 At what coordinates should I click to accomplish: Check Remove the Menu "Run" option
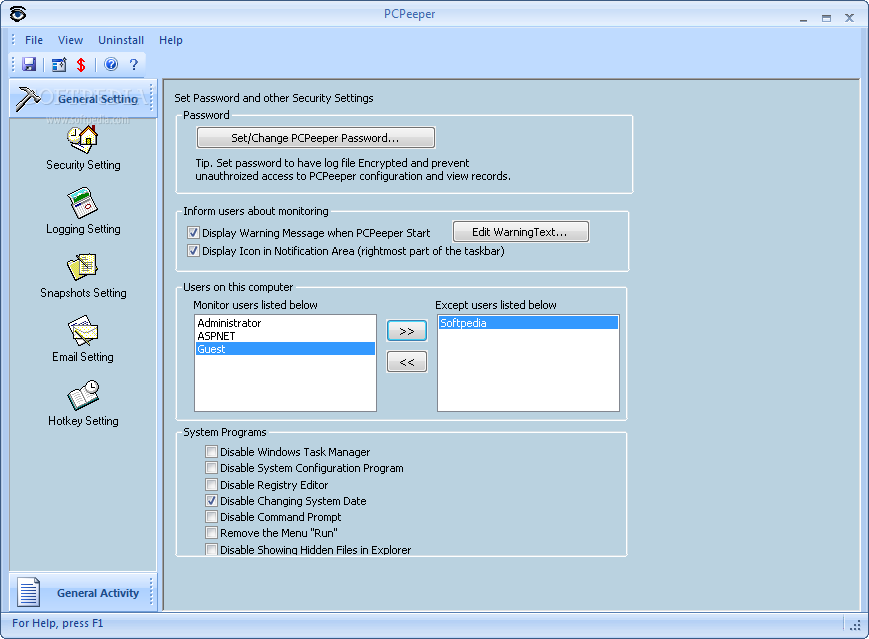(211, 533)
